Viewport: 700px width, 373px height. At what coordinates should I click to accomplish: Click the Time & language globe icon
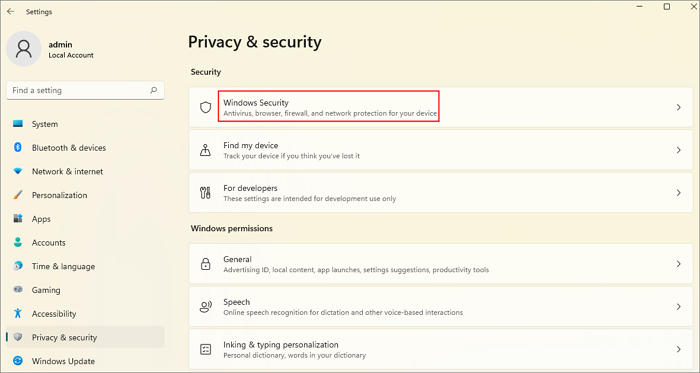[18, 266]
